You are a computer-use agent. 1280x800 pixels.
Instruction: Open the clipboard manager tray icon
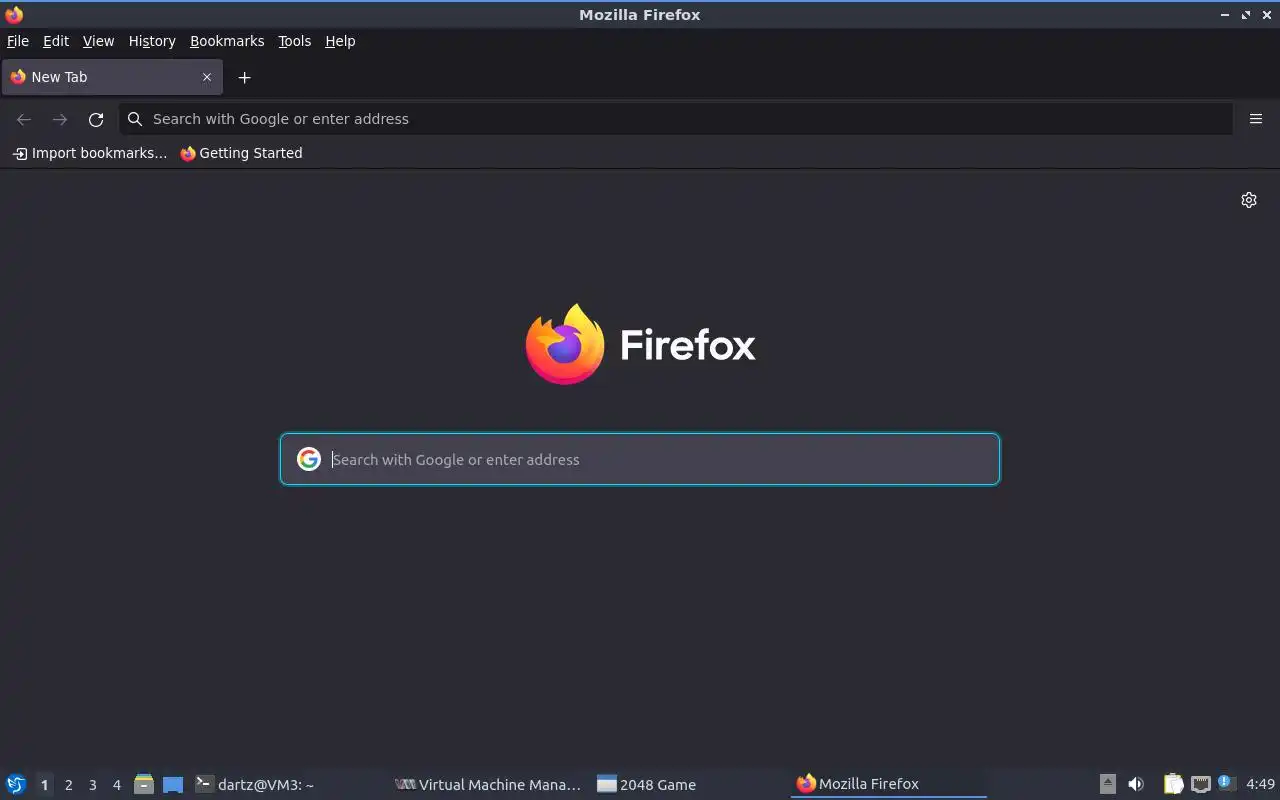click(x=1173, y=784)
